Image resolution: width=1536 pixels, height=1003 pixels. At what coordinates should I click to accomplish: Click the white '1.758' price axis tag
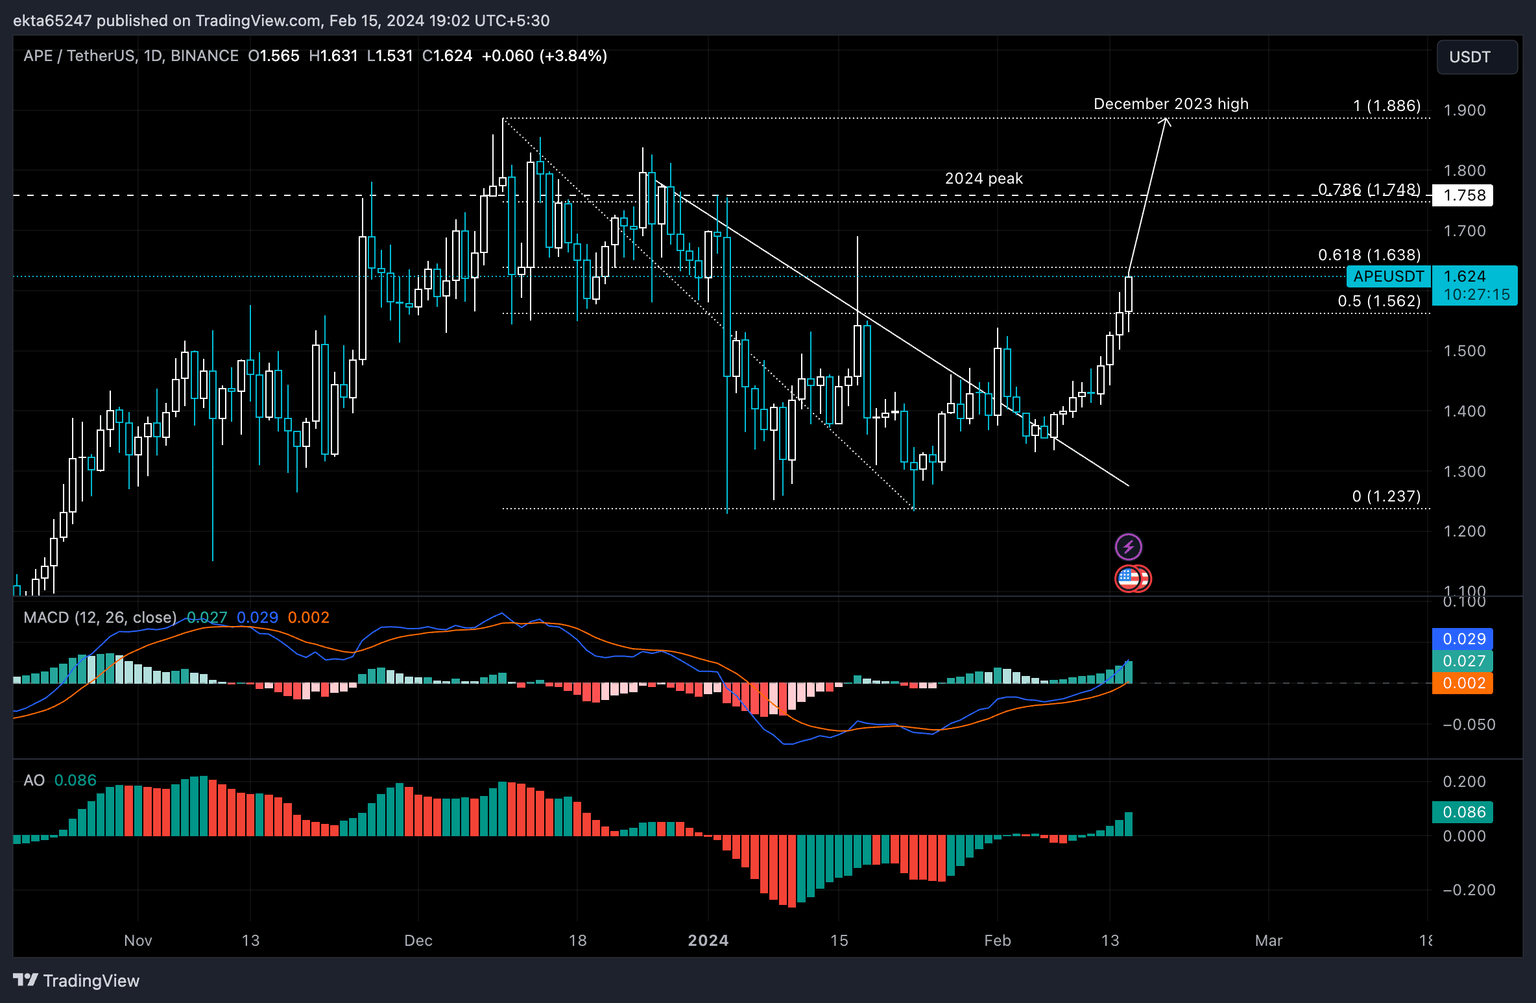click(x=1463, y=195)
